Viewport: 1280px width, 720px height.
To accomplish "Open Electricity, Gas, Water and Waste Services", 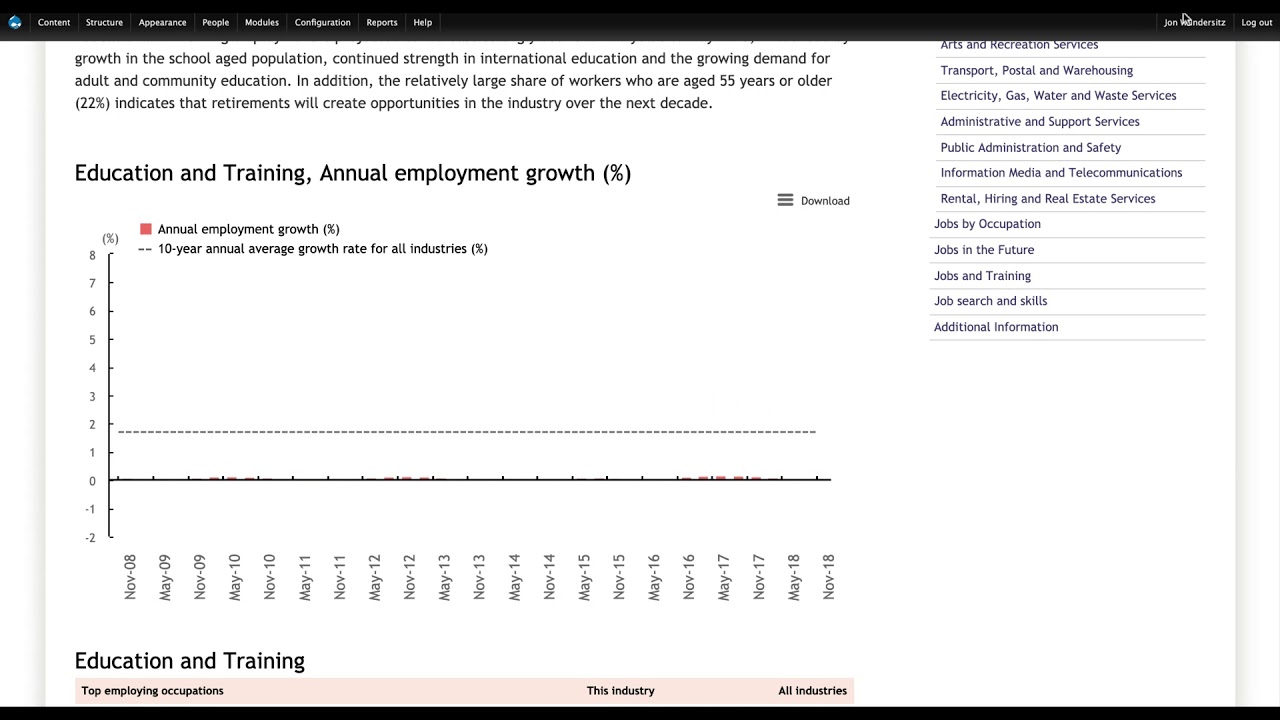I will pyautogui.click(x=1058, y=96).
